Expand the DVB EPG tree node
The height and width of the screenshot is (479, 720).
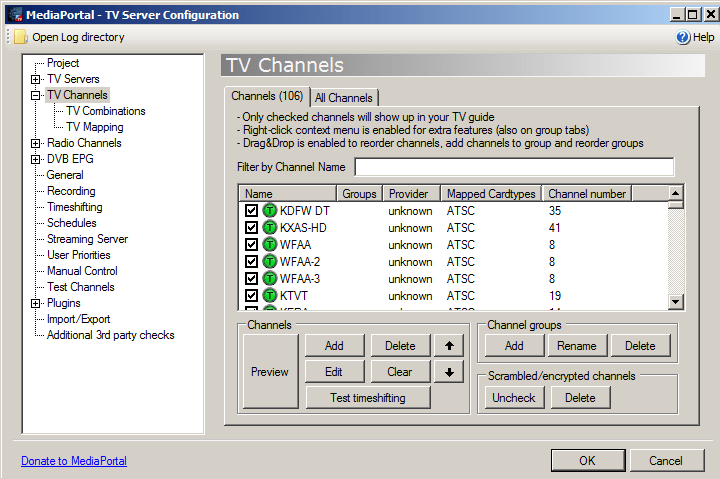coord(35,159)
